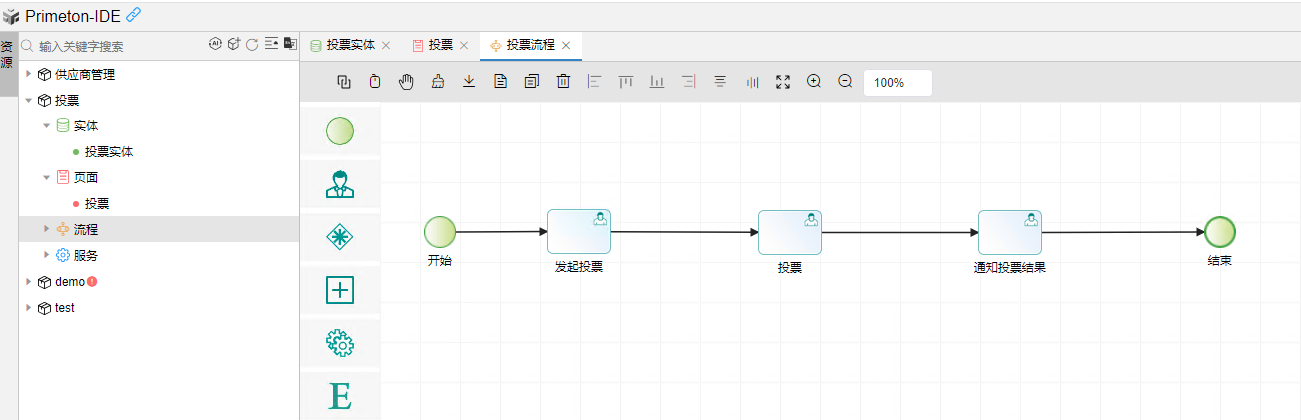
Task: Click the zoom in magnifier icon
Action: point(814,82)
